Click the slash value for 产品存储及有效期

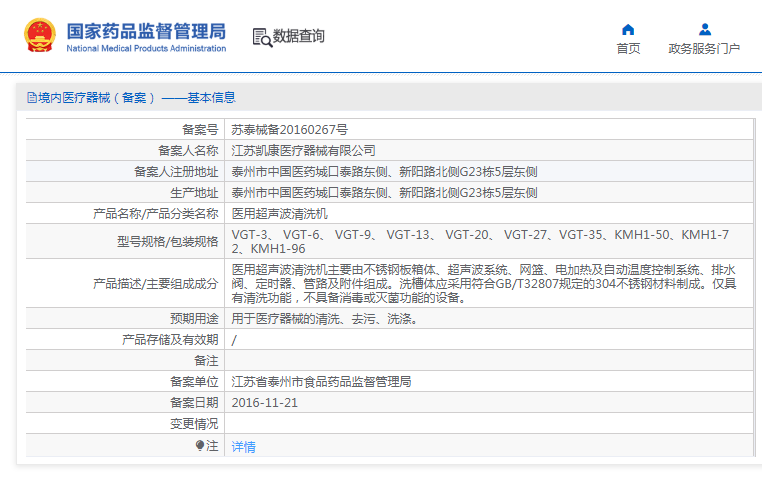tap(234, 340)
